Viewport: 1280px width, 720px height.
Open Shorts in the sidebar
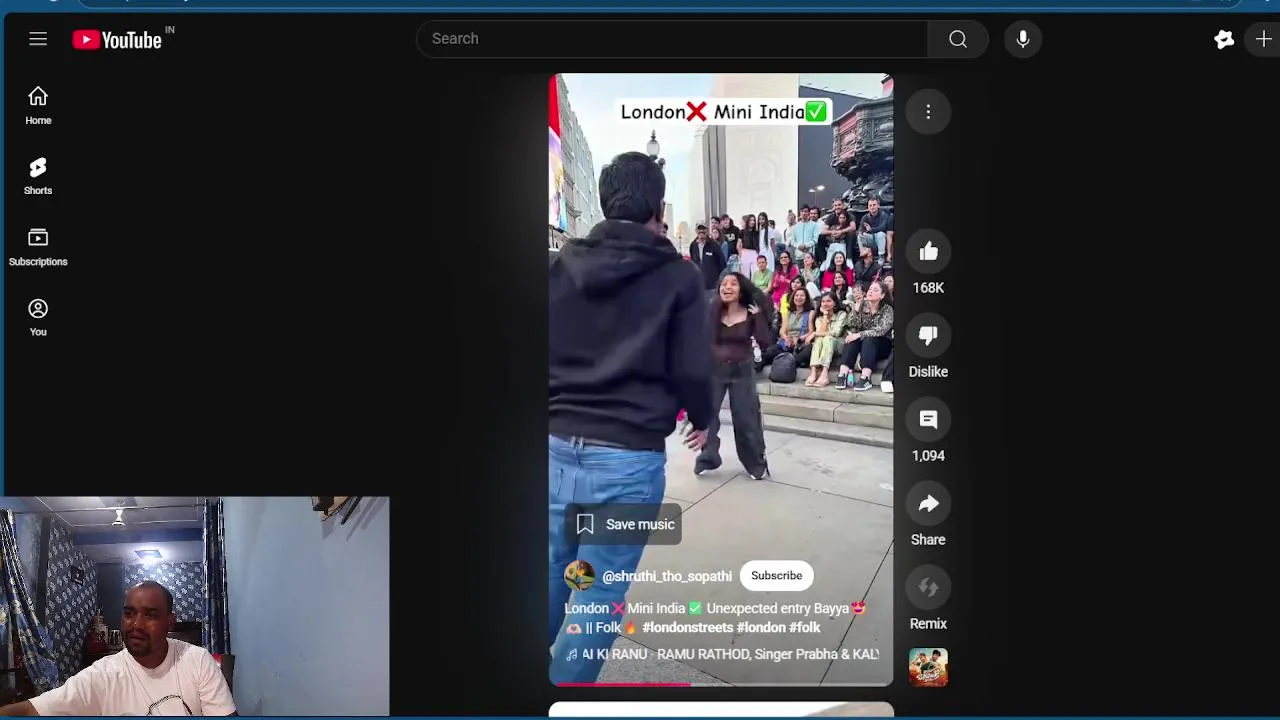click(x=38, y=176)
